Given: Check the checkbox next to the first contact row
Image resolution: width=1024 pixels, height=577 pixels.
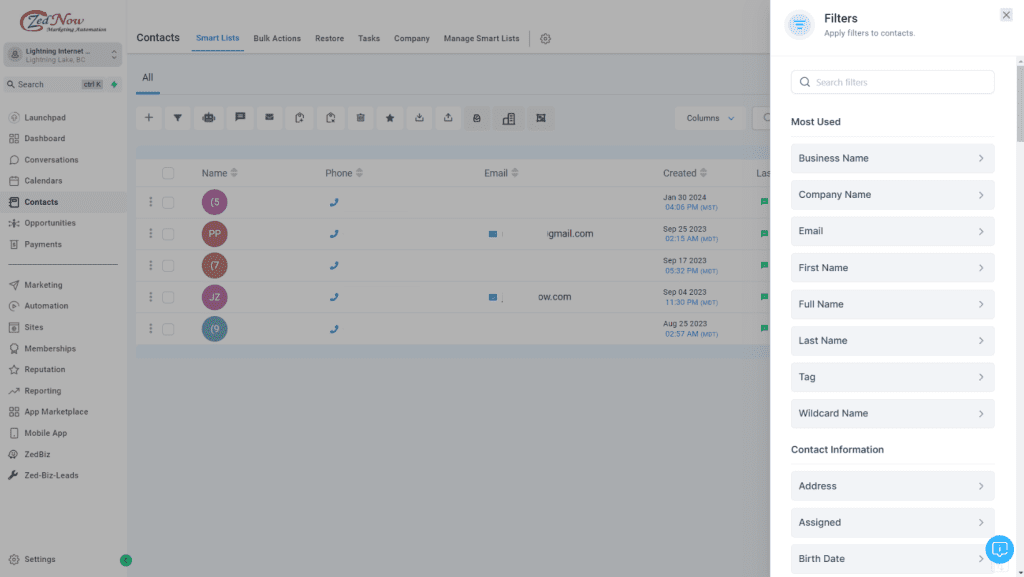Looking at the screenshot, I should click(x=168, y=202).
